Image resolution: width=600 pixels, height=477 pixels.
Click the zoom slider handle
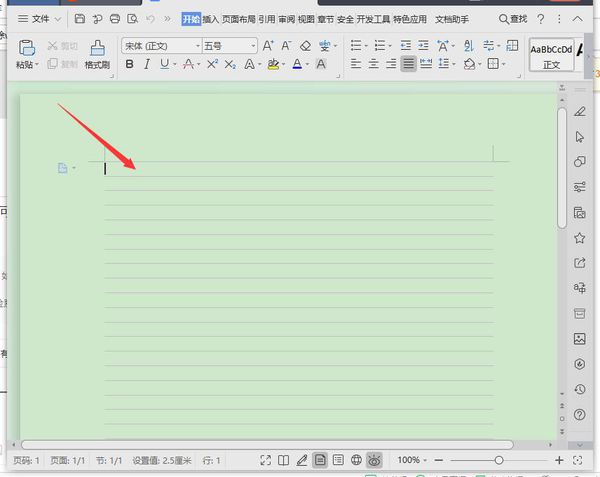point(499,460)
